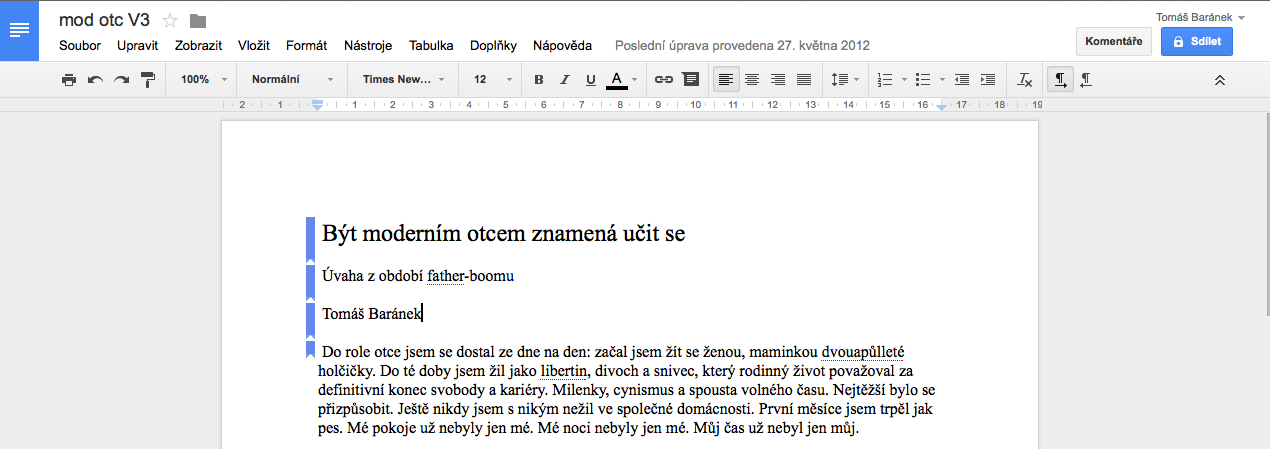The height and width of the screenshot is (449, 1270).
Task: Align text left
Action: pyautogui.click(x=726, y=80)
